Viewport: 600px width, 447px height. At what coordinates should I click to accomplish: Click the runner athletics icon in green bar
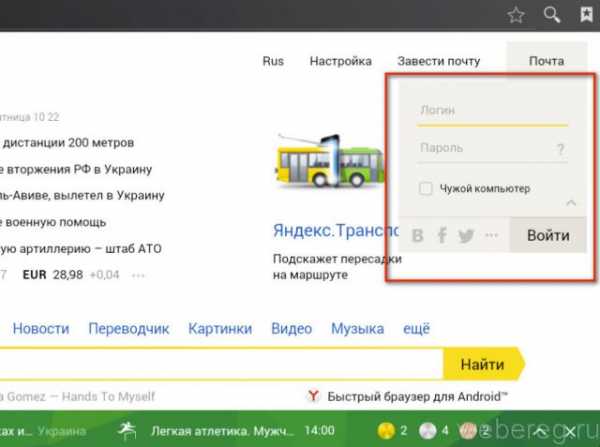click(127, 431)
